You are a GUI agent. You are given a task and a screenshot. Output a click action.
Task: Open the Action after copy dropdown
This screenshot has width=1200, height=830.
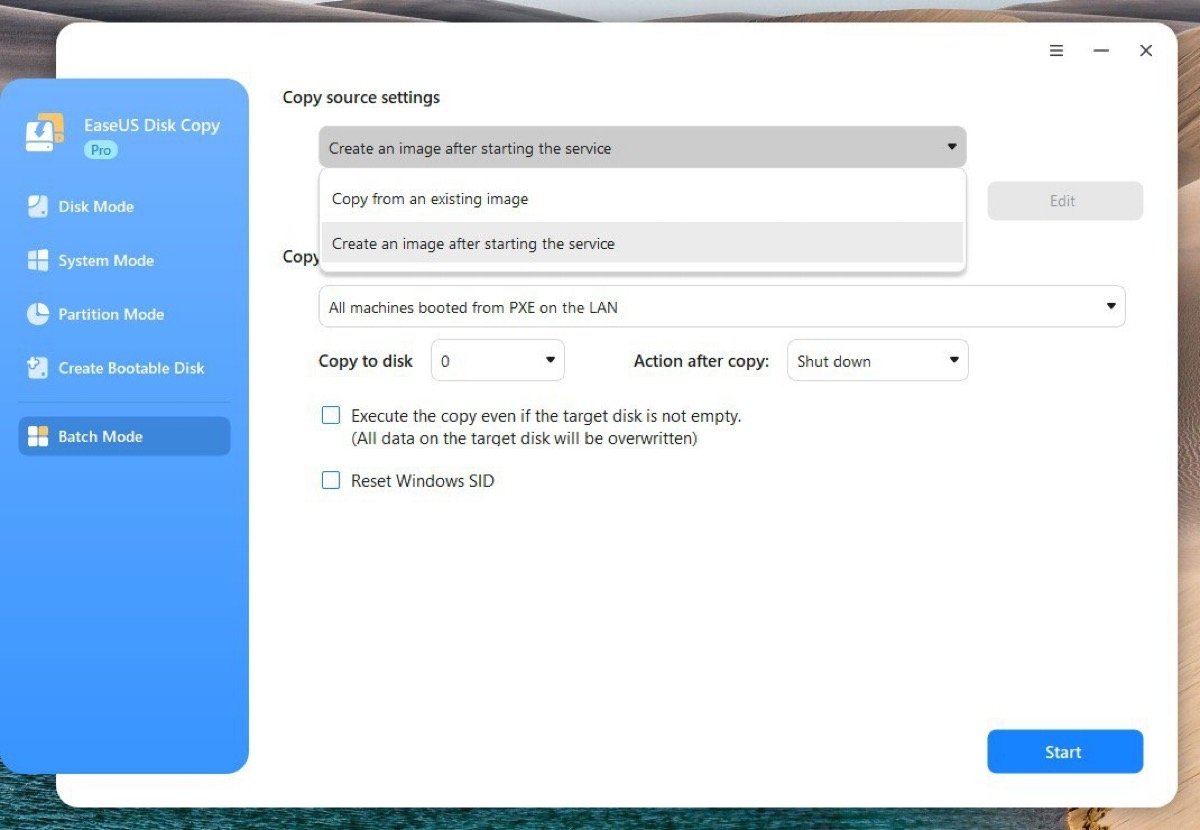(878, 361)
